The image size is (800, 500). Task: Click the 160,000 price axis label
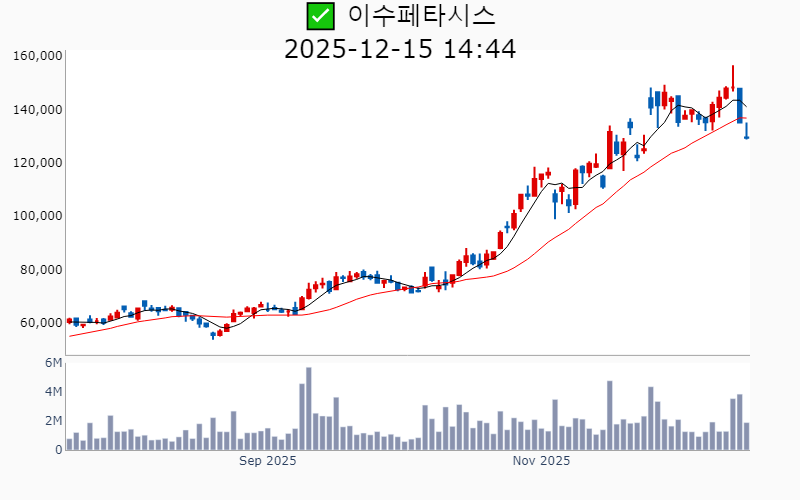[x=37, y=56]
